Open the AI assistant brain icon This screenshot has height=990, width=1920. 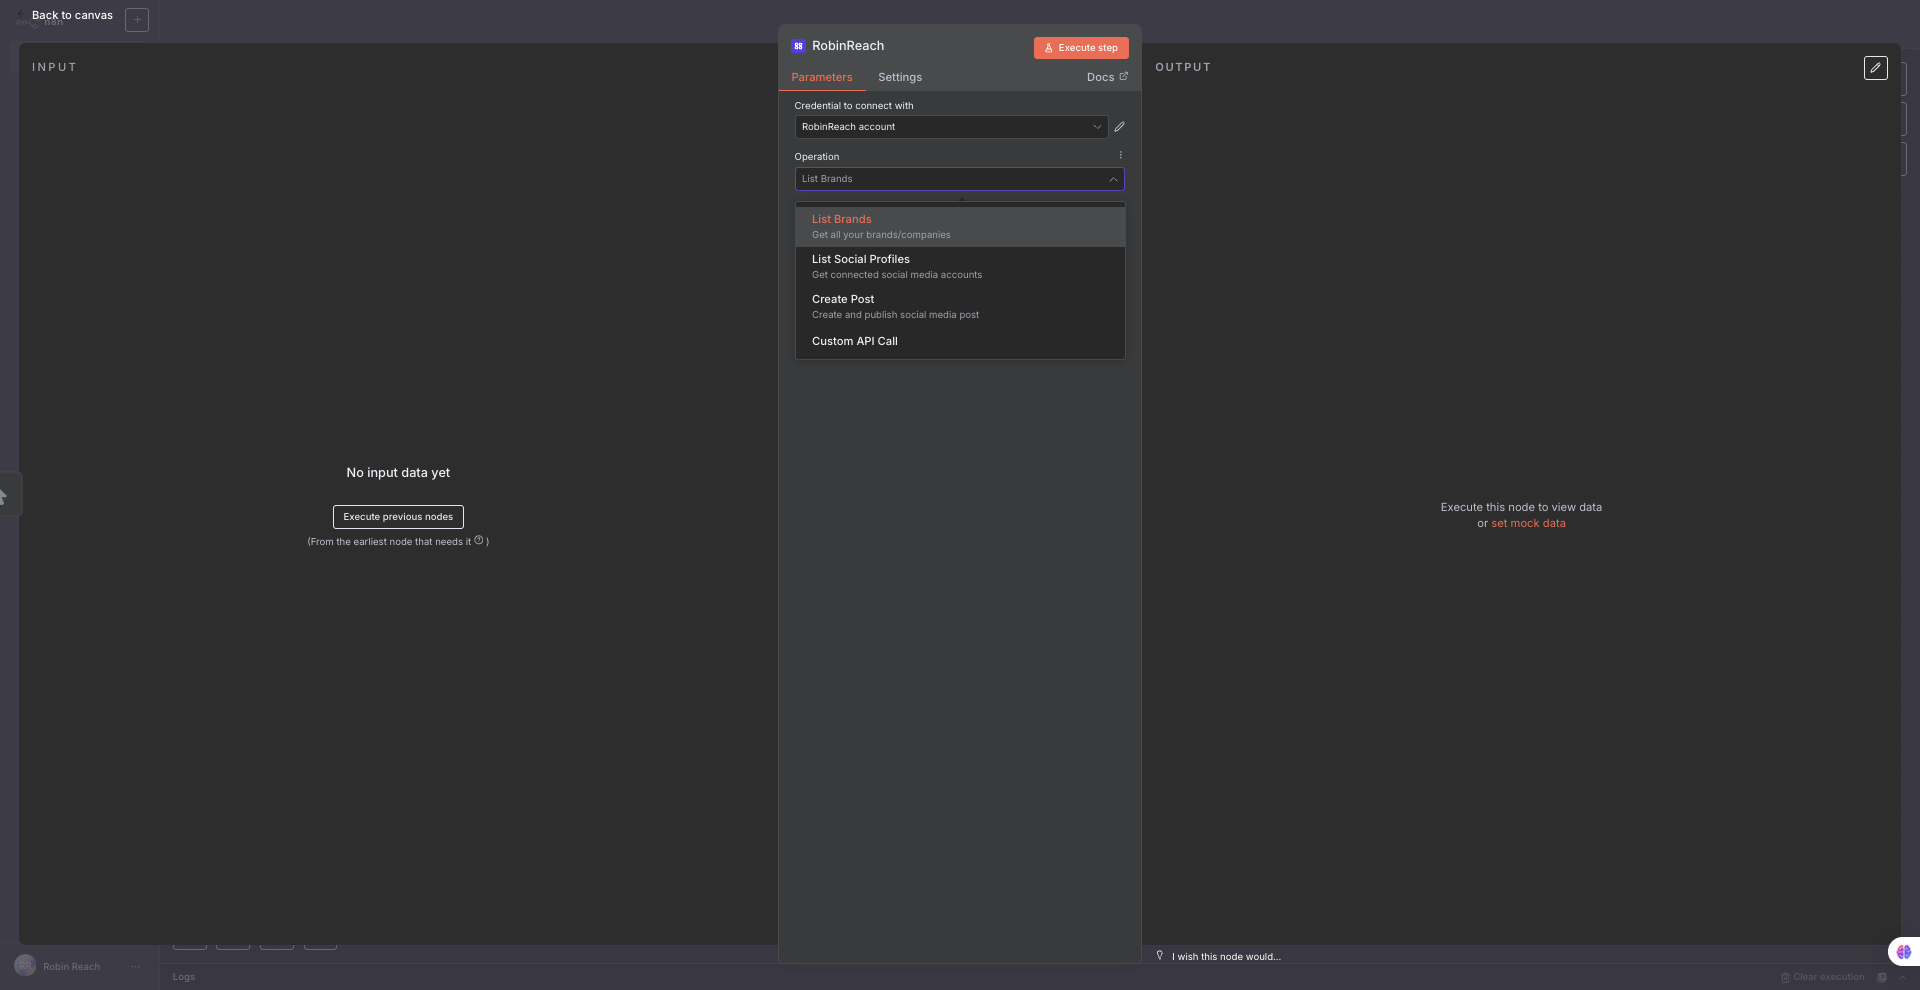tap(1903, 952)
